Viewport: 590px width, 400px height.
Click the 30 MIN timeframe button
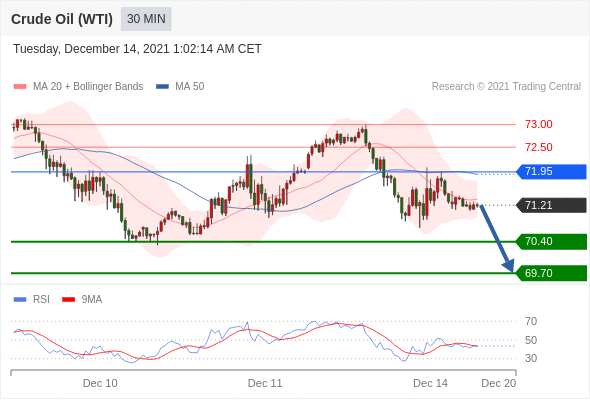click(146, 19)
